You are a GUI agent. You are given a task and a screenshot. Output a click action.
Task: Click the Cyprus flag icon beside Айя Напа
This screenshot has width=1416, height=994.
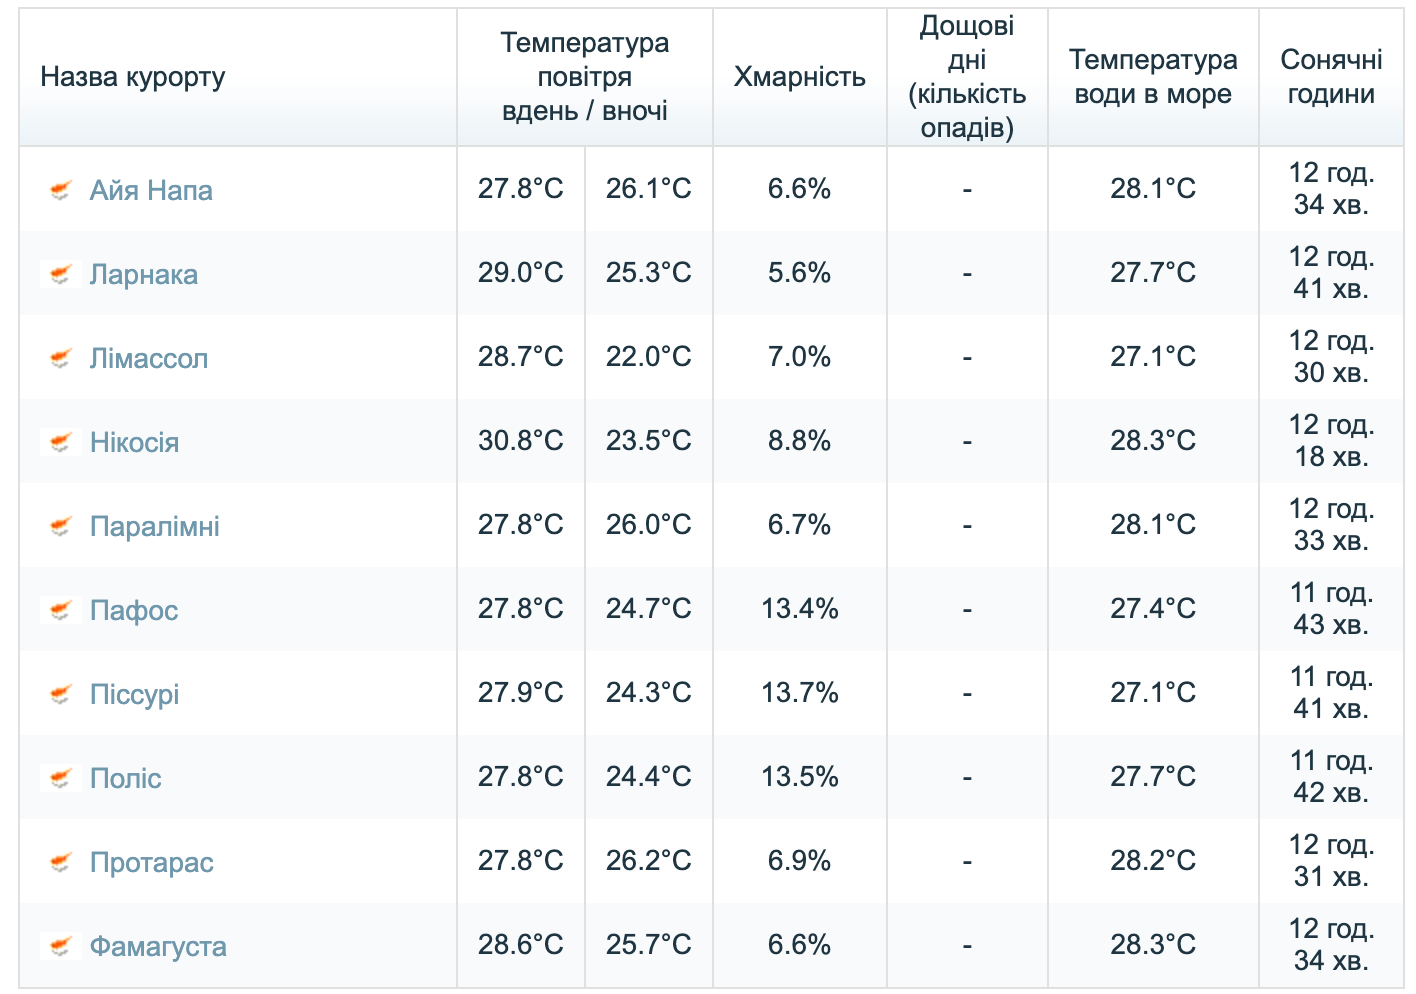[61, 190]
